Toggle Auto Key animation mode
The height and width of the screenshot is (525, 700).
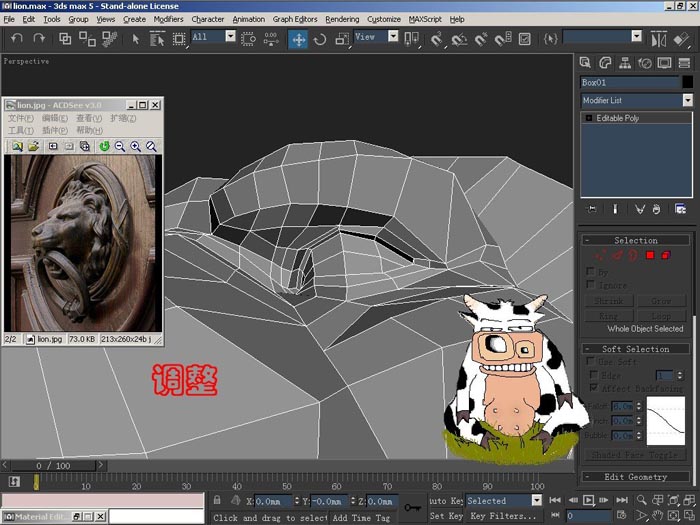pos(446,501)
